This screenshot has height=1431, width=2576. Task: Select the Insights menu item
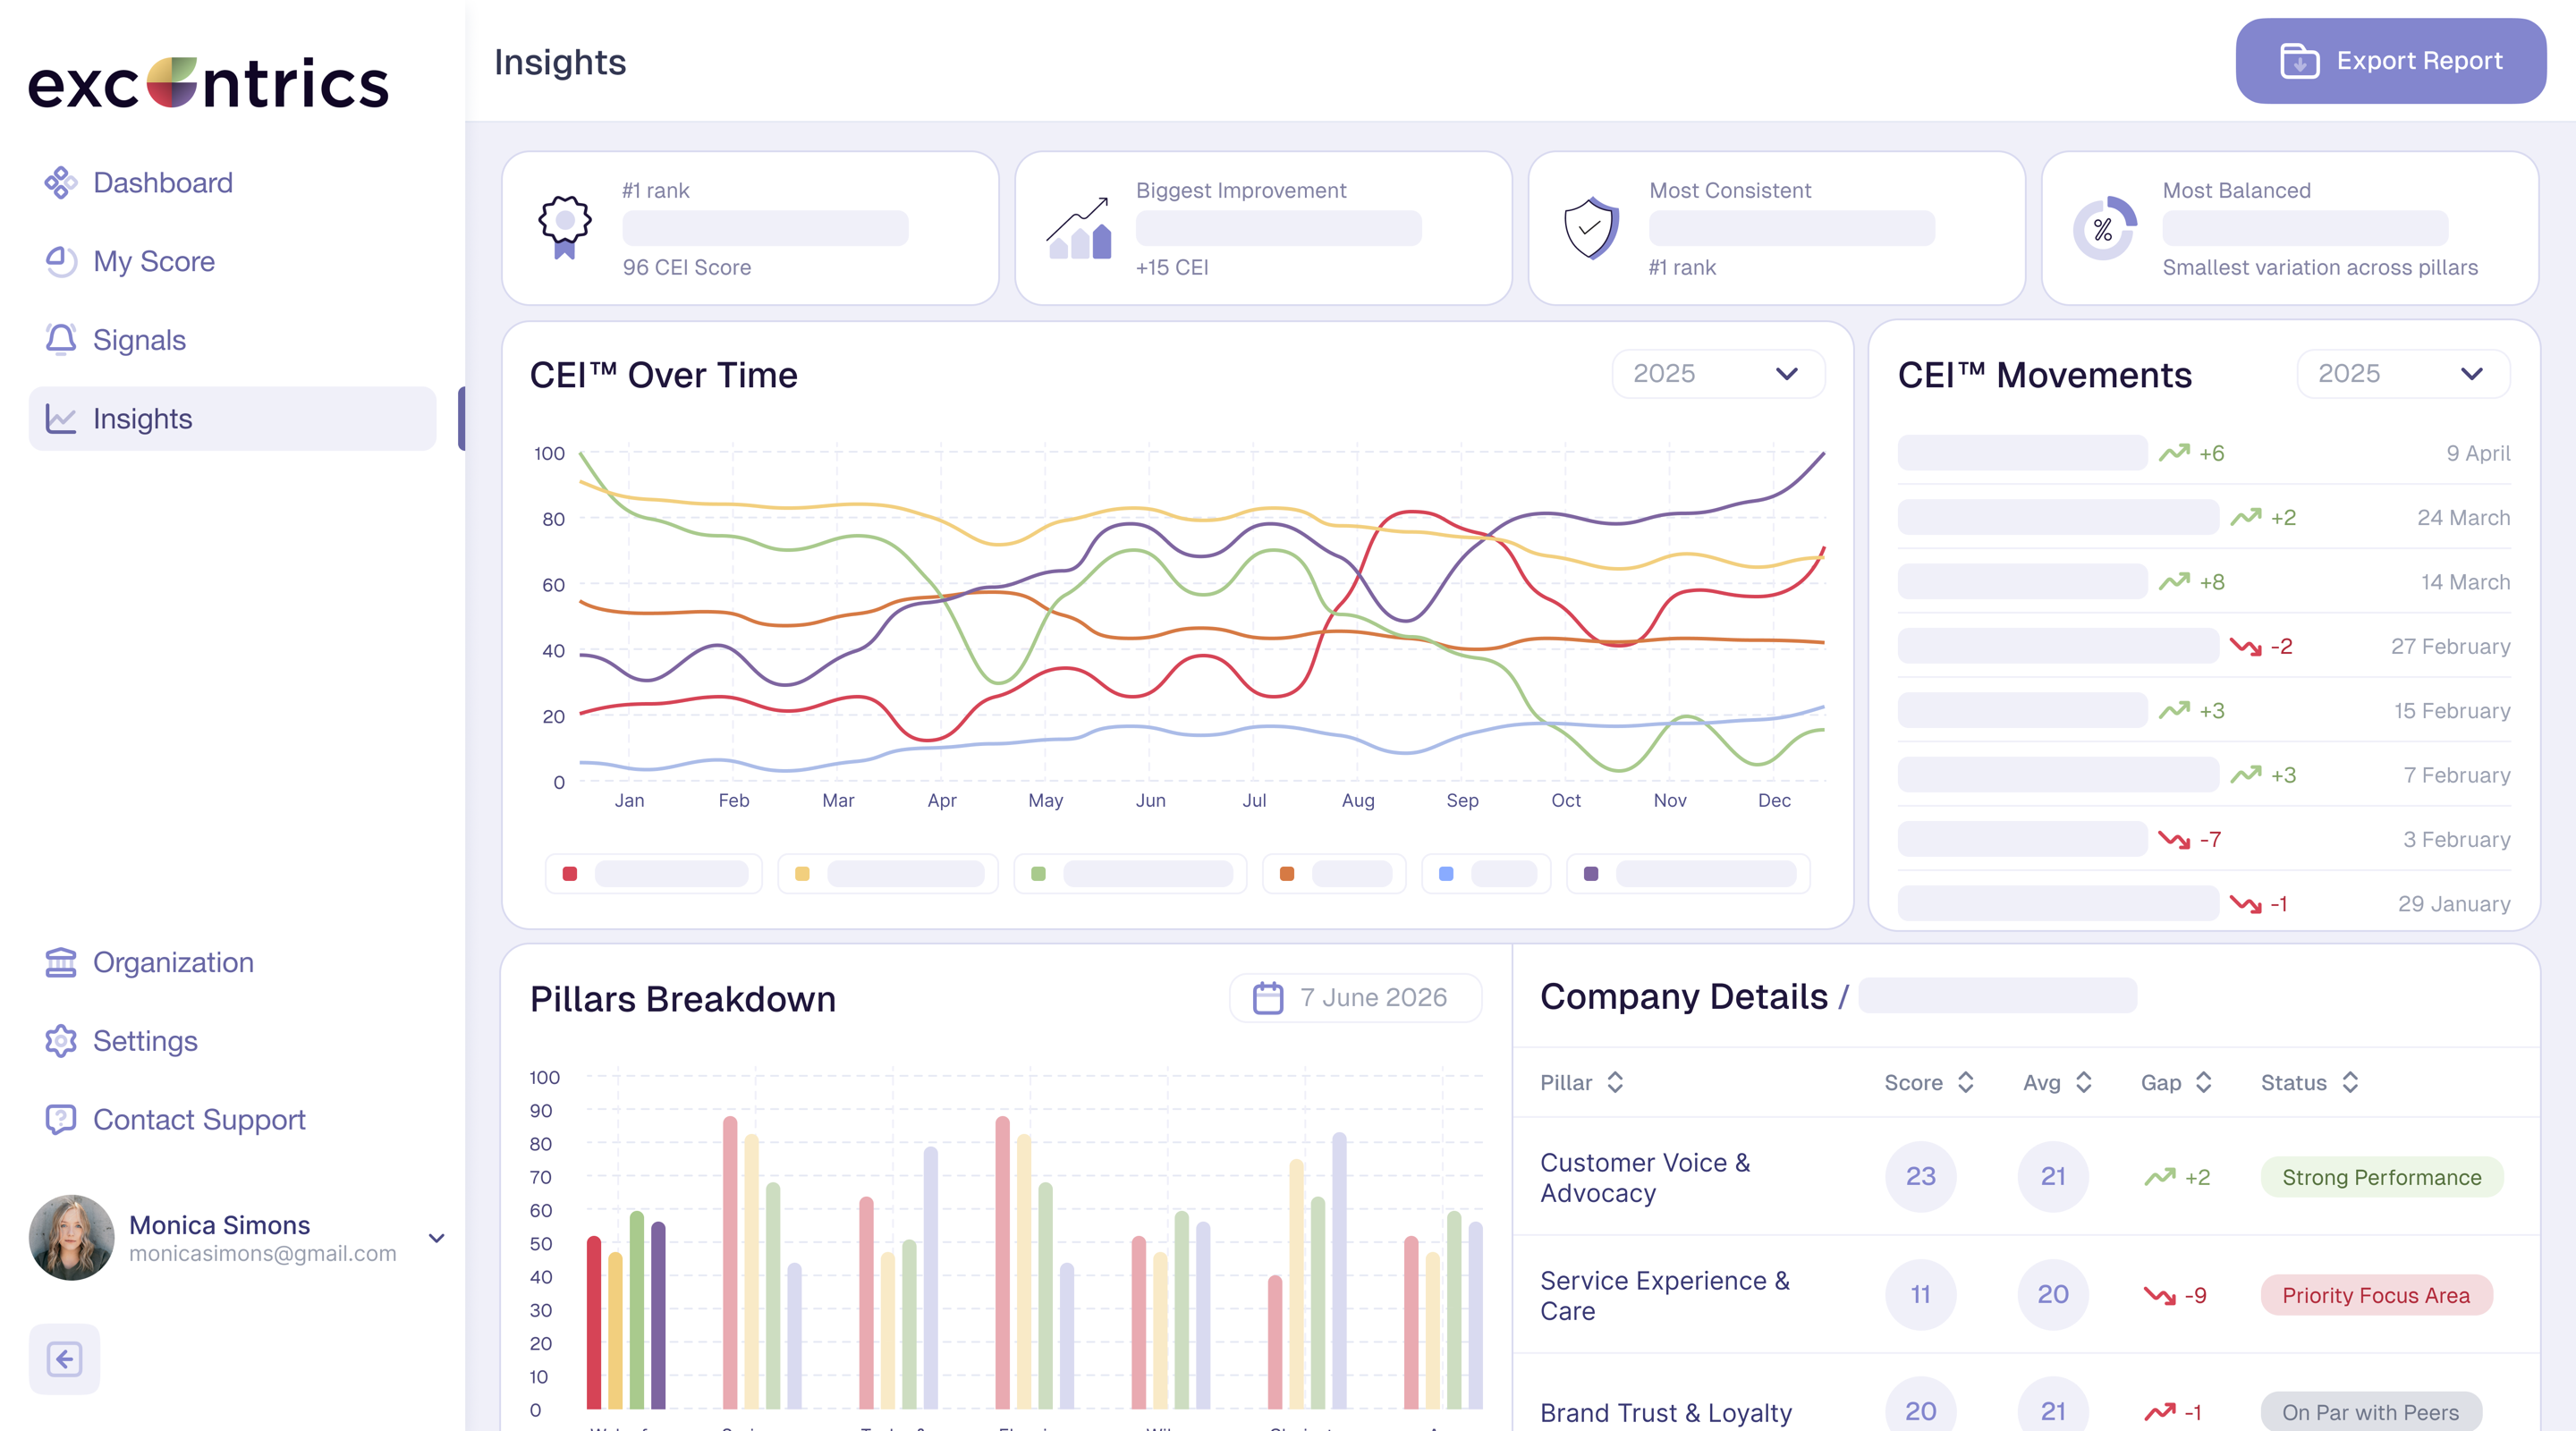[232, 419]
